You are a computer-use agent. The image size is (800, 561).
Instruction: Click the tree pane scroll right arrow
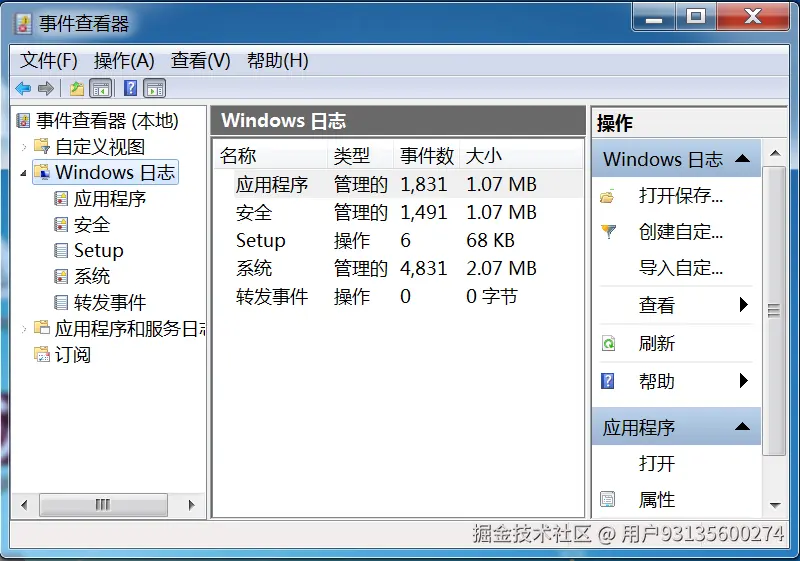coord(191,505)
